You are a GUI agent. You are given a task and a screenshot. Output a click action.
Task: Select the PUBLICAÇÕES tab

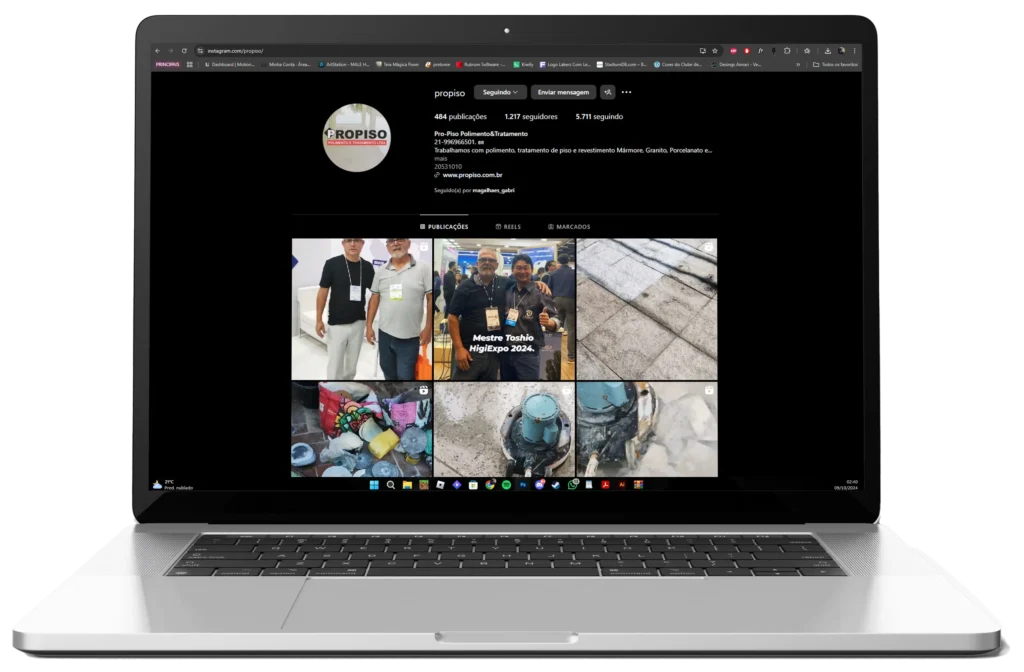(444, 227)
